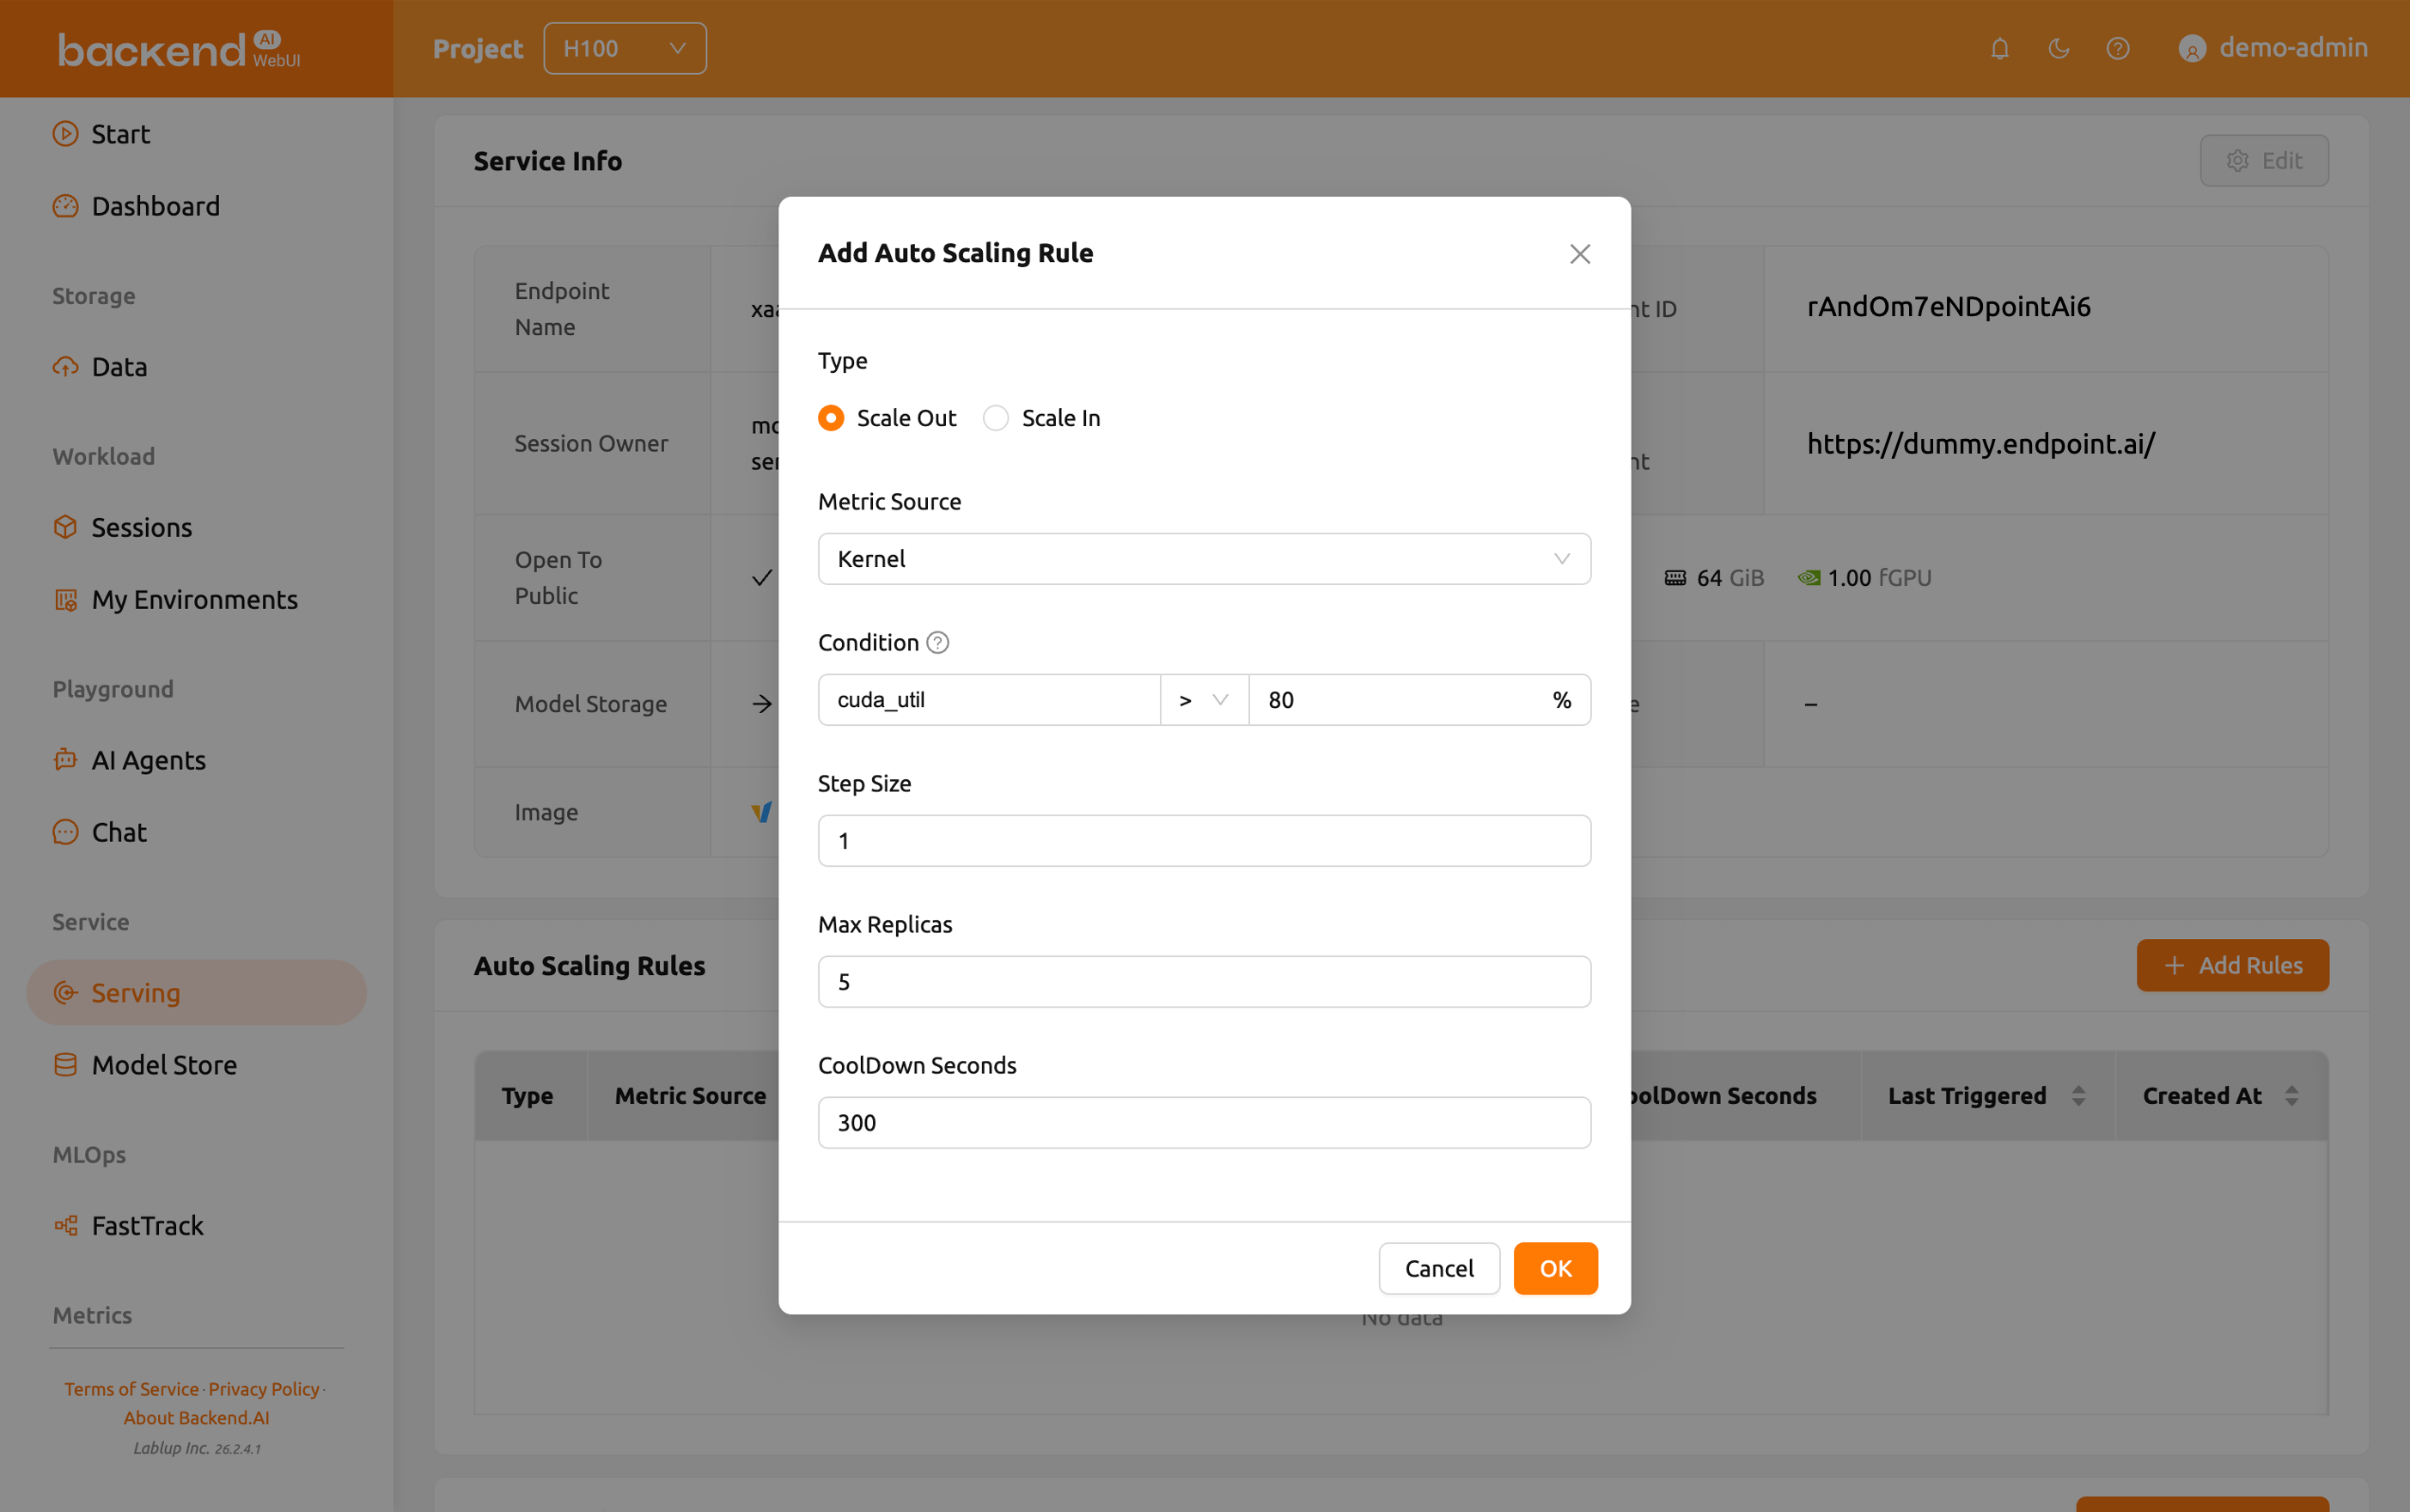The width and height of the screenshot is (2410, 1512).
Task: Select the Scale In radio option
Action: point(996,418)
